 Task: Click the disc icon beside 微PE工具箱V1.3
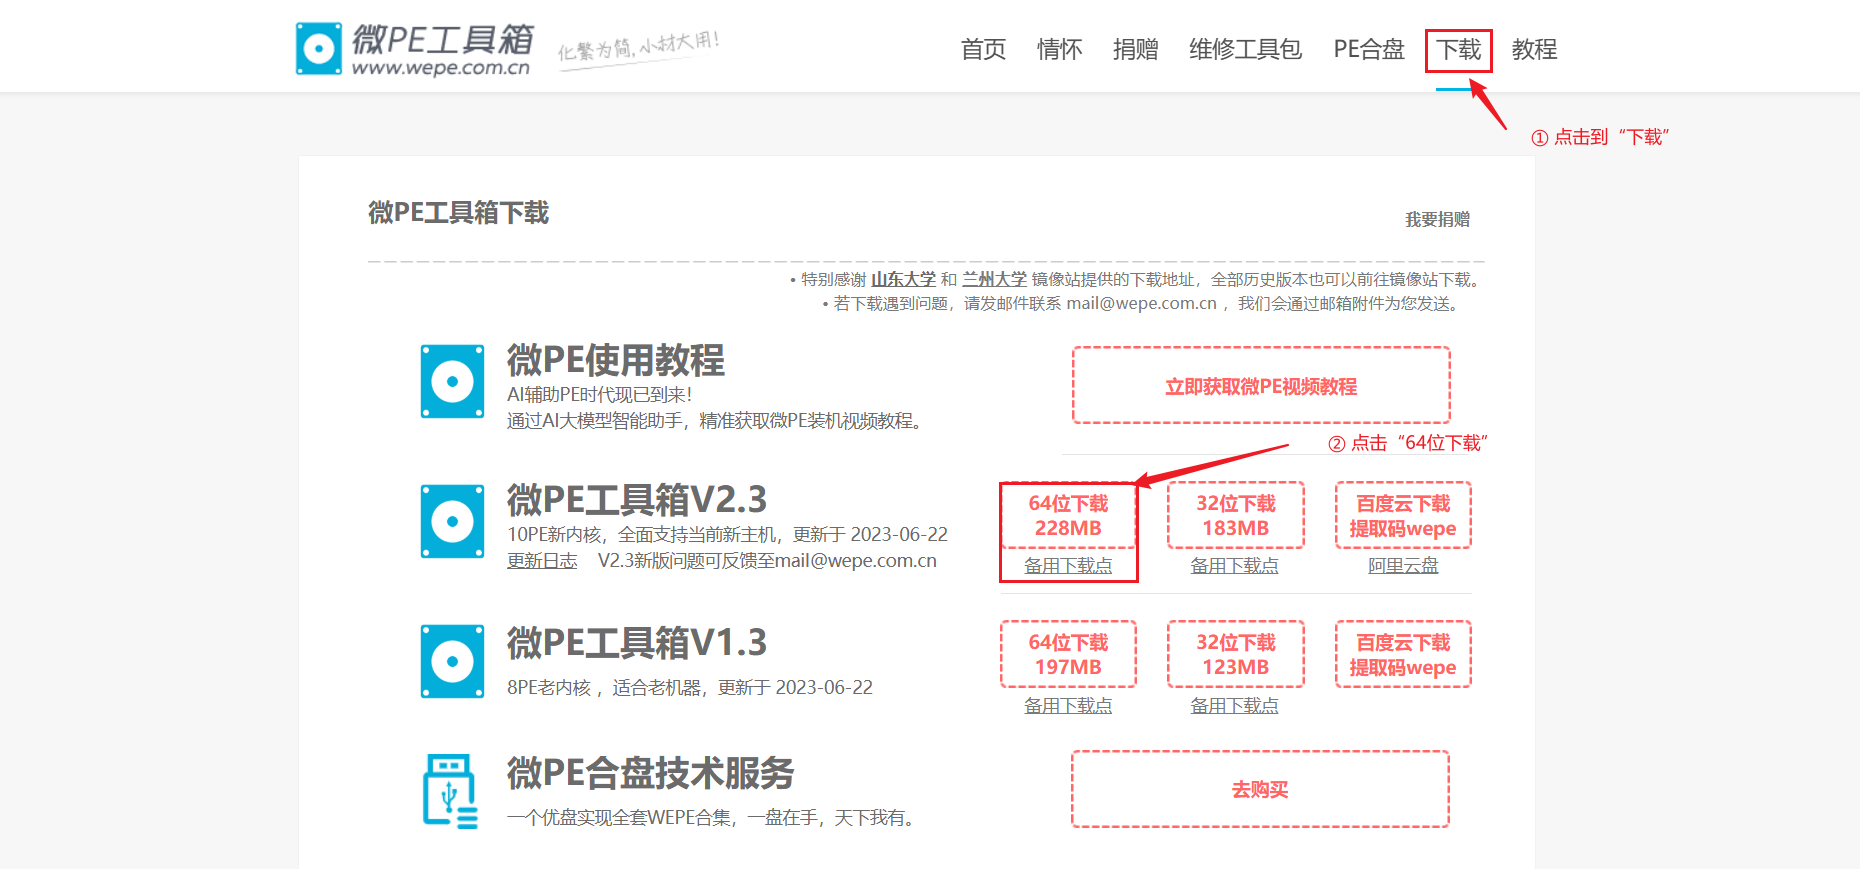[x=452, y=661]
